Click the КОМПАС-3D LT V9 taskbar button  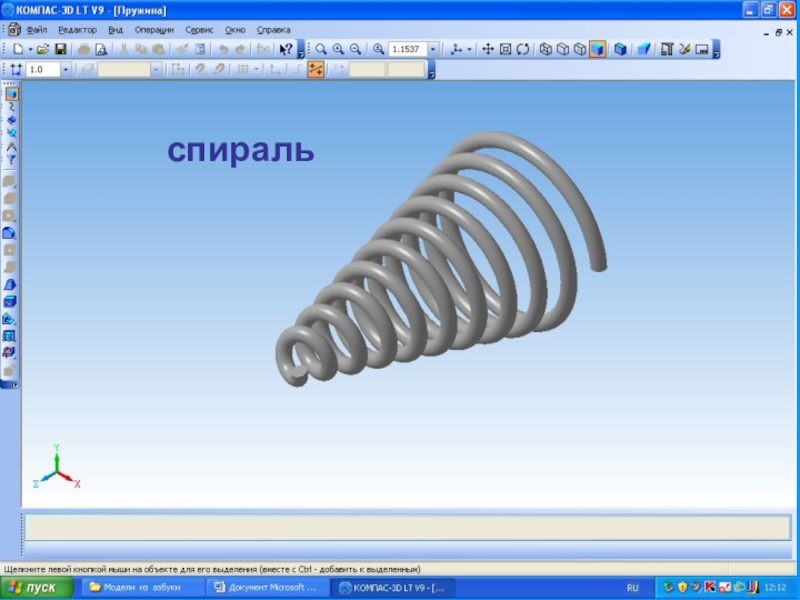pos(393,588)
